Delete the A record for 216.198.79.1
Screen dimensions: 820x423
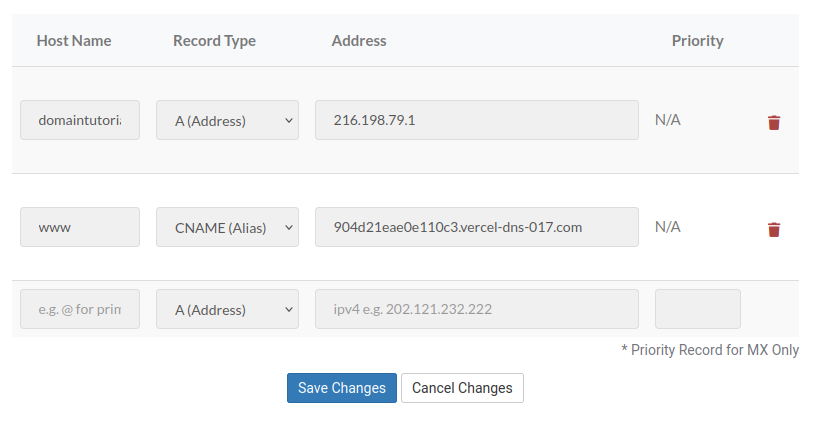[x=773, y=122]
